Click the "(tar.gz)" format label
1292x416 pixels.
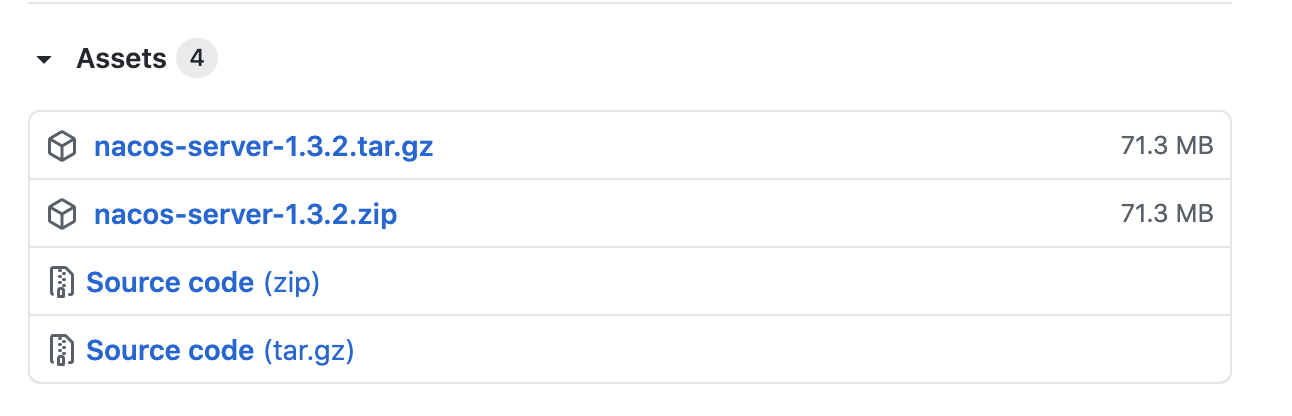pos(309,350)
